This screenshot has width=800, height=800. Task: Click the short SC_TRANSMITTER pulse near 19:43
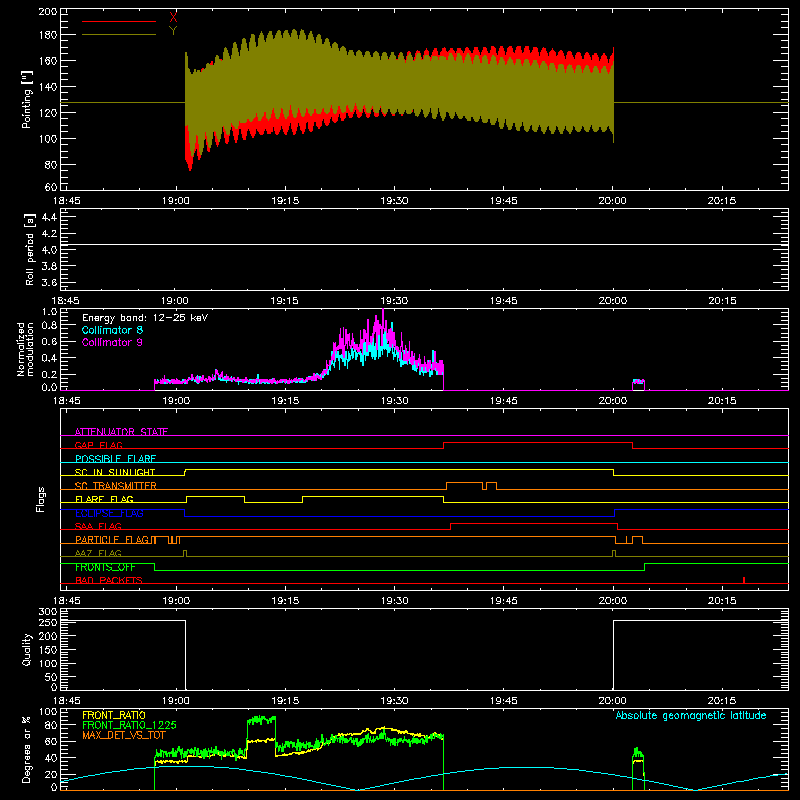pos(491,485)
